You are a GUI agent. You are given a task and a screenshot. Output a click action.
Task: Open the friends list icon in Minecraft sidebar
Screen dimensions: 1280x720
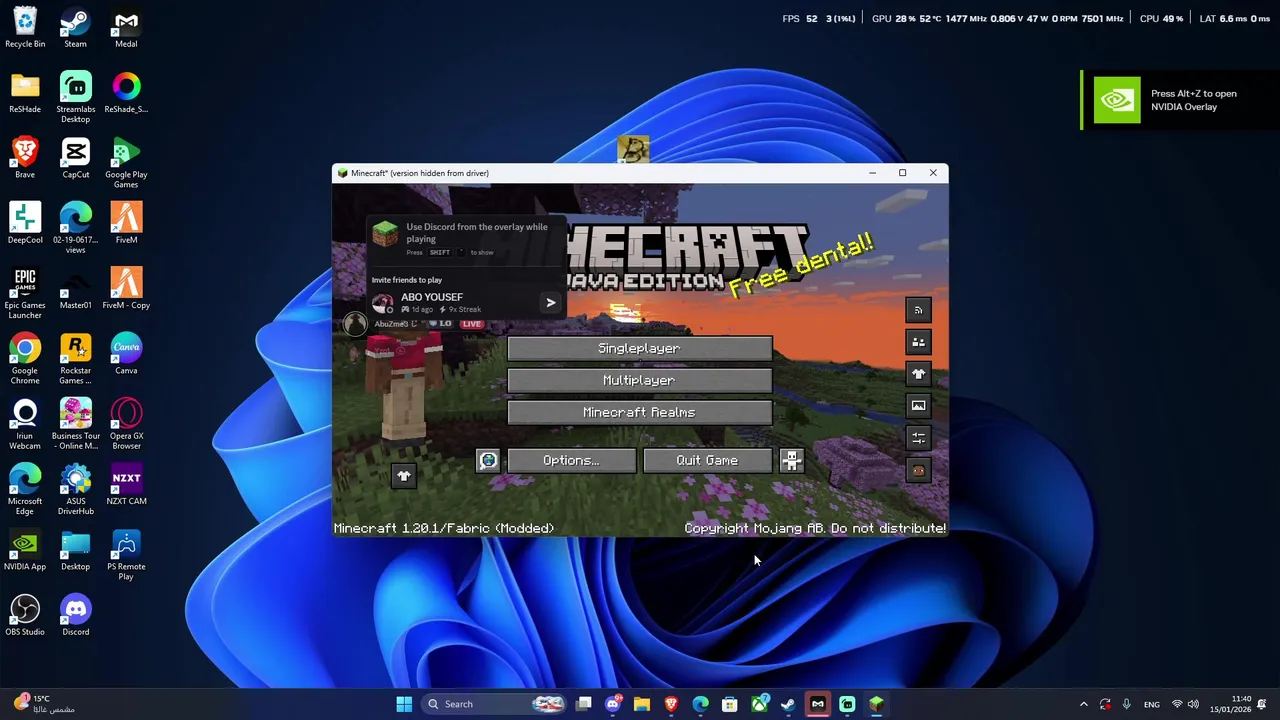pos(918,342)
